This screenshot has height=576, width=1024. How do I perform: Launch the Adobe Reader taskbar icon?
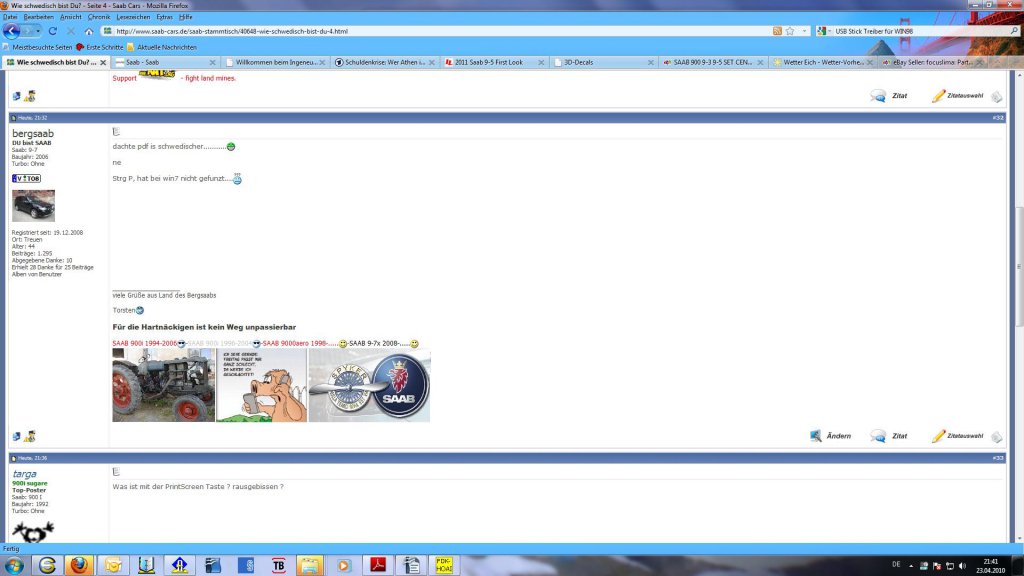coord(378,564)
